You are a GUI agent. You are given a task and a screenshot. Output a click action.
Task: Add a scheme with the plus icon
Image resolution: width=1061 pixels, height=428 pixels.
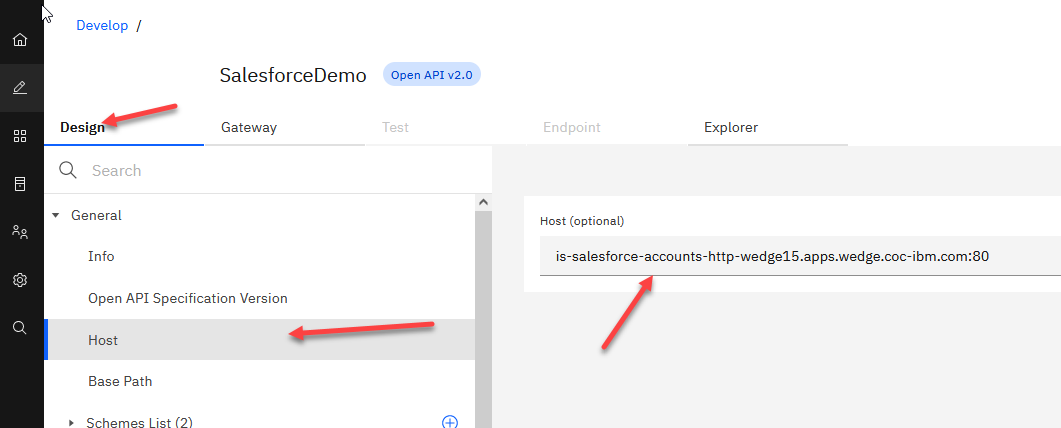pos(450,422)
